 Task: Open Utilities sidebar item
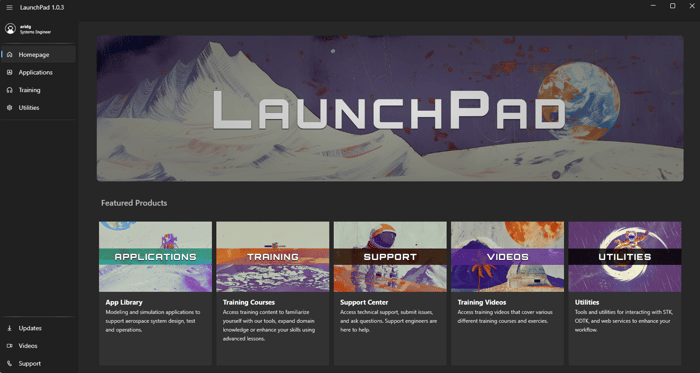38,108
